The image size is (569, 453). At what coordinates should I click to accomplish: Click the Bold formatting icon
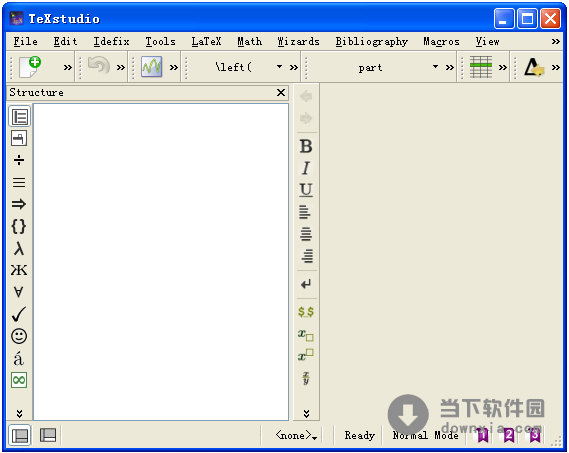tap(306, 147)
